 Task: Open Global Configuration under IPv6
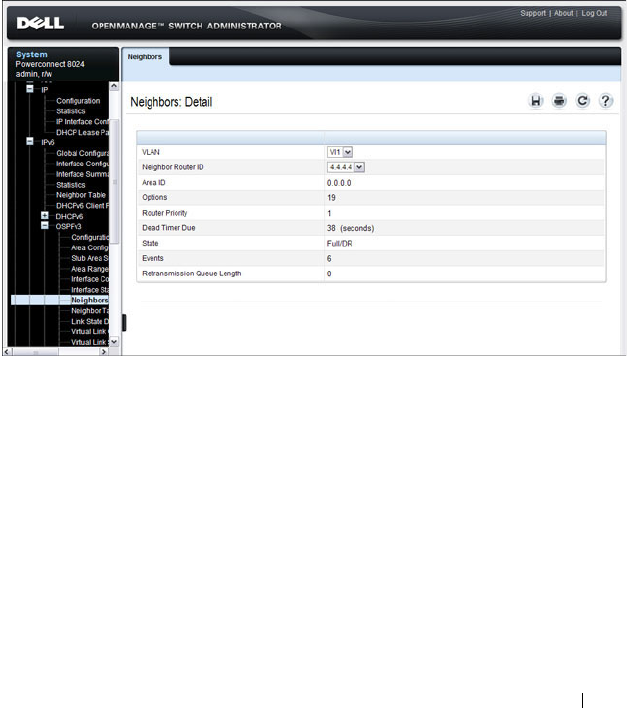click(x=82, y=153)
